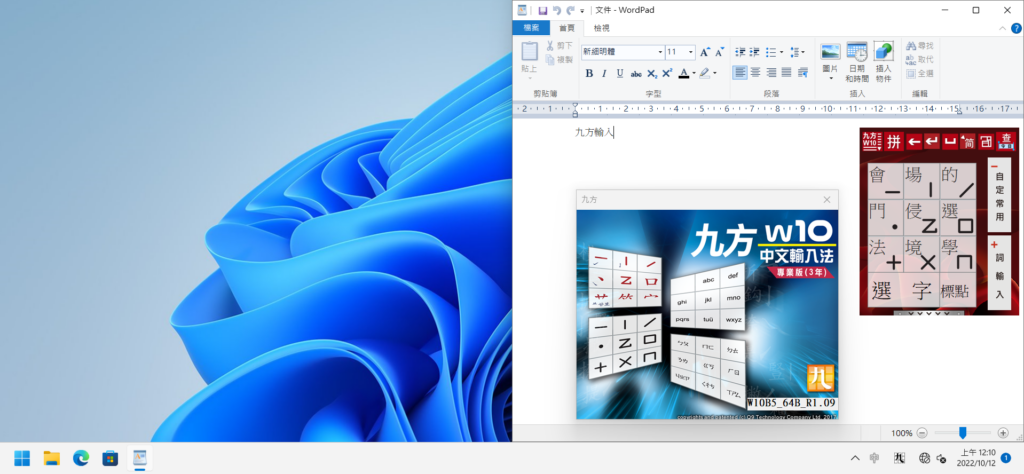Open bullet list style dropdown arrow

[x=782, y=52]
